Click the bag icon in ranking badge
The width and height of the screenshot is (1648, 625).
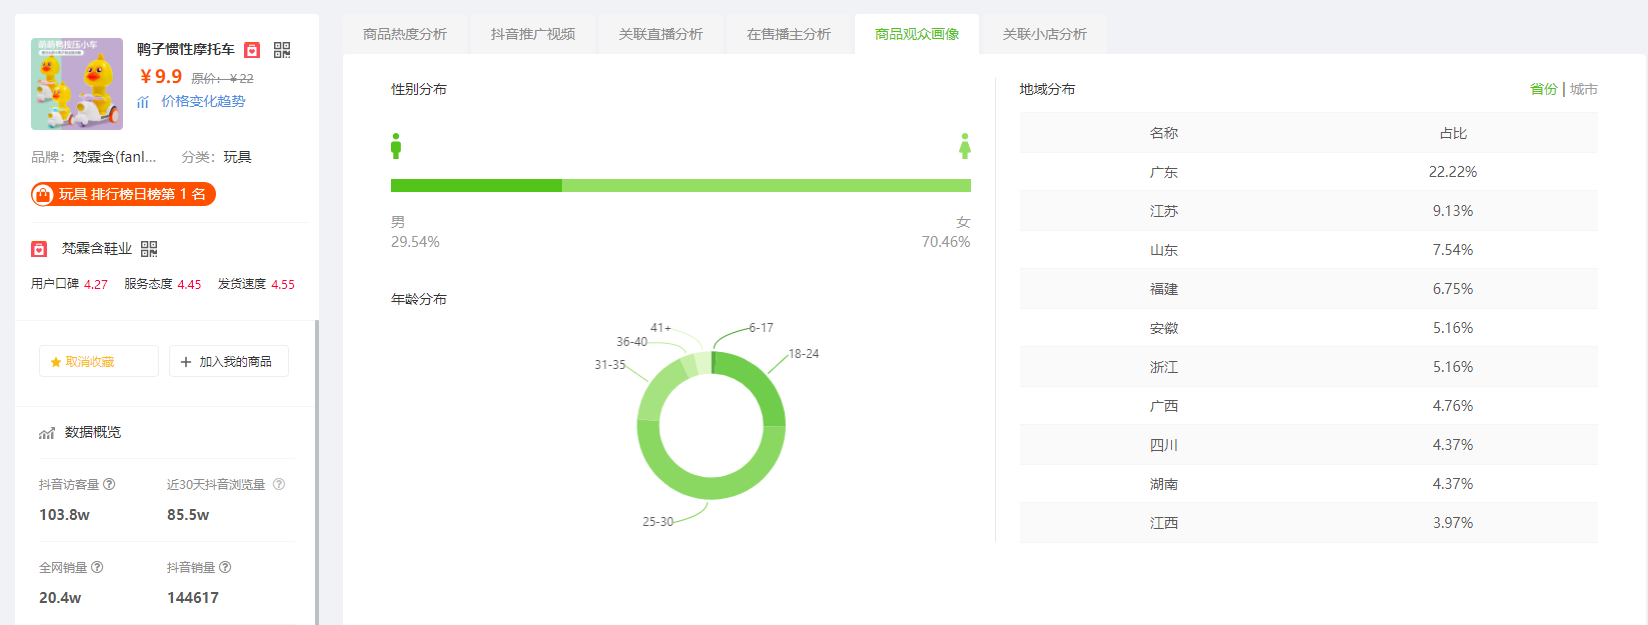[x=43, y=194]
